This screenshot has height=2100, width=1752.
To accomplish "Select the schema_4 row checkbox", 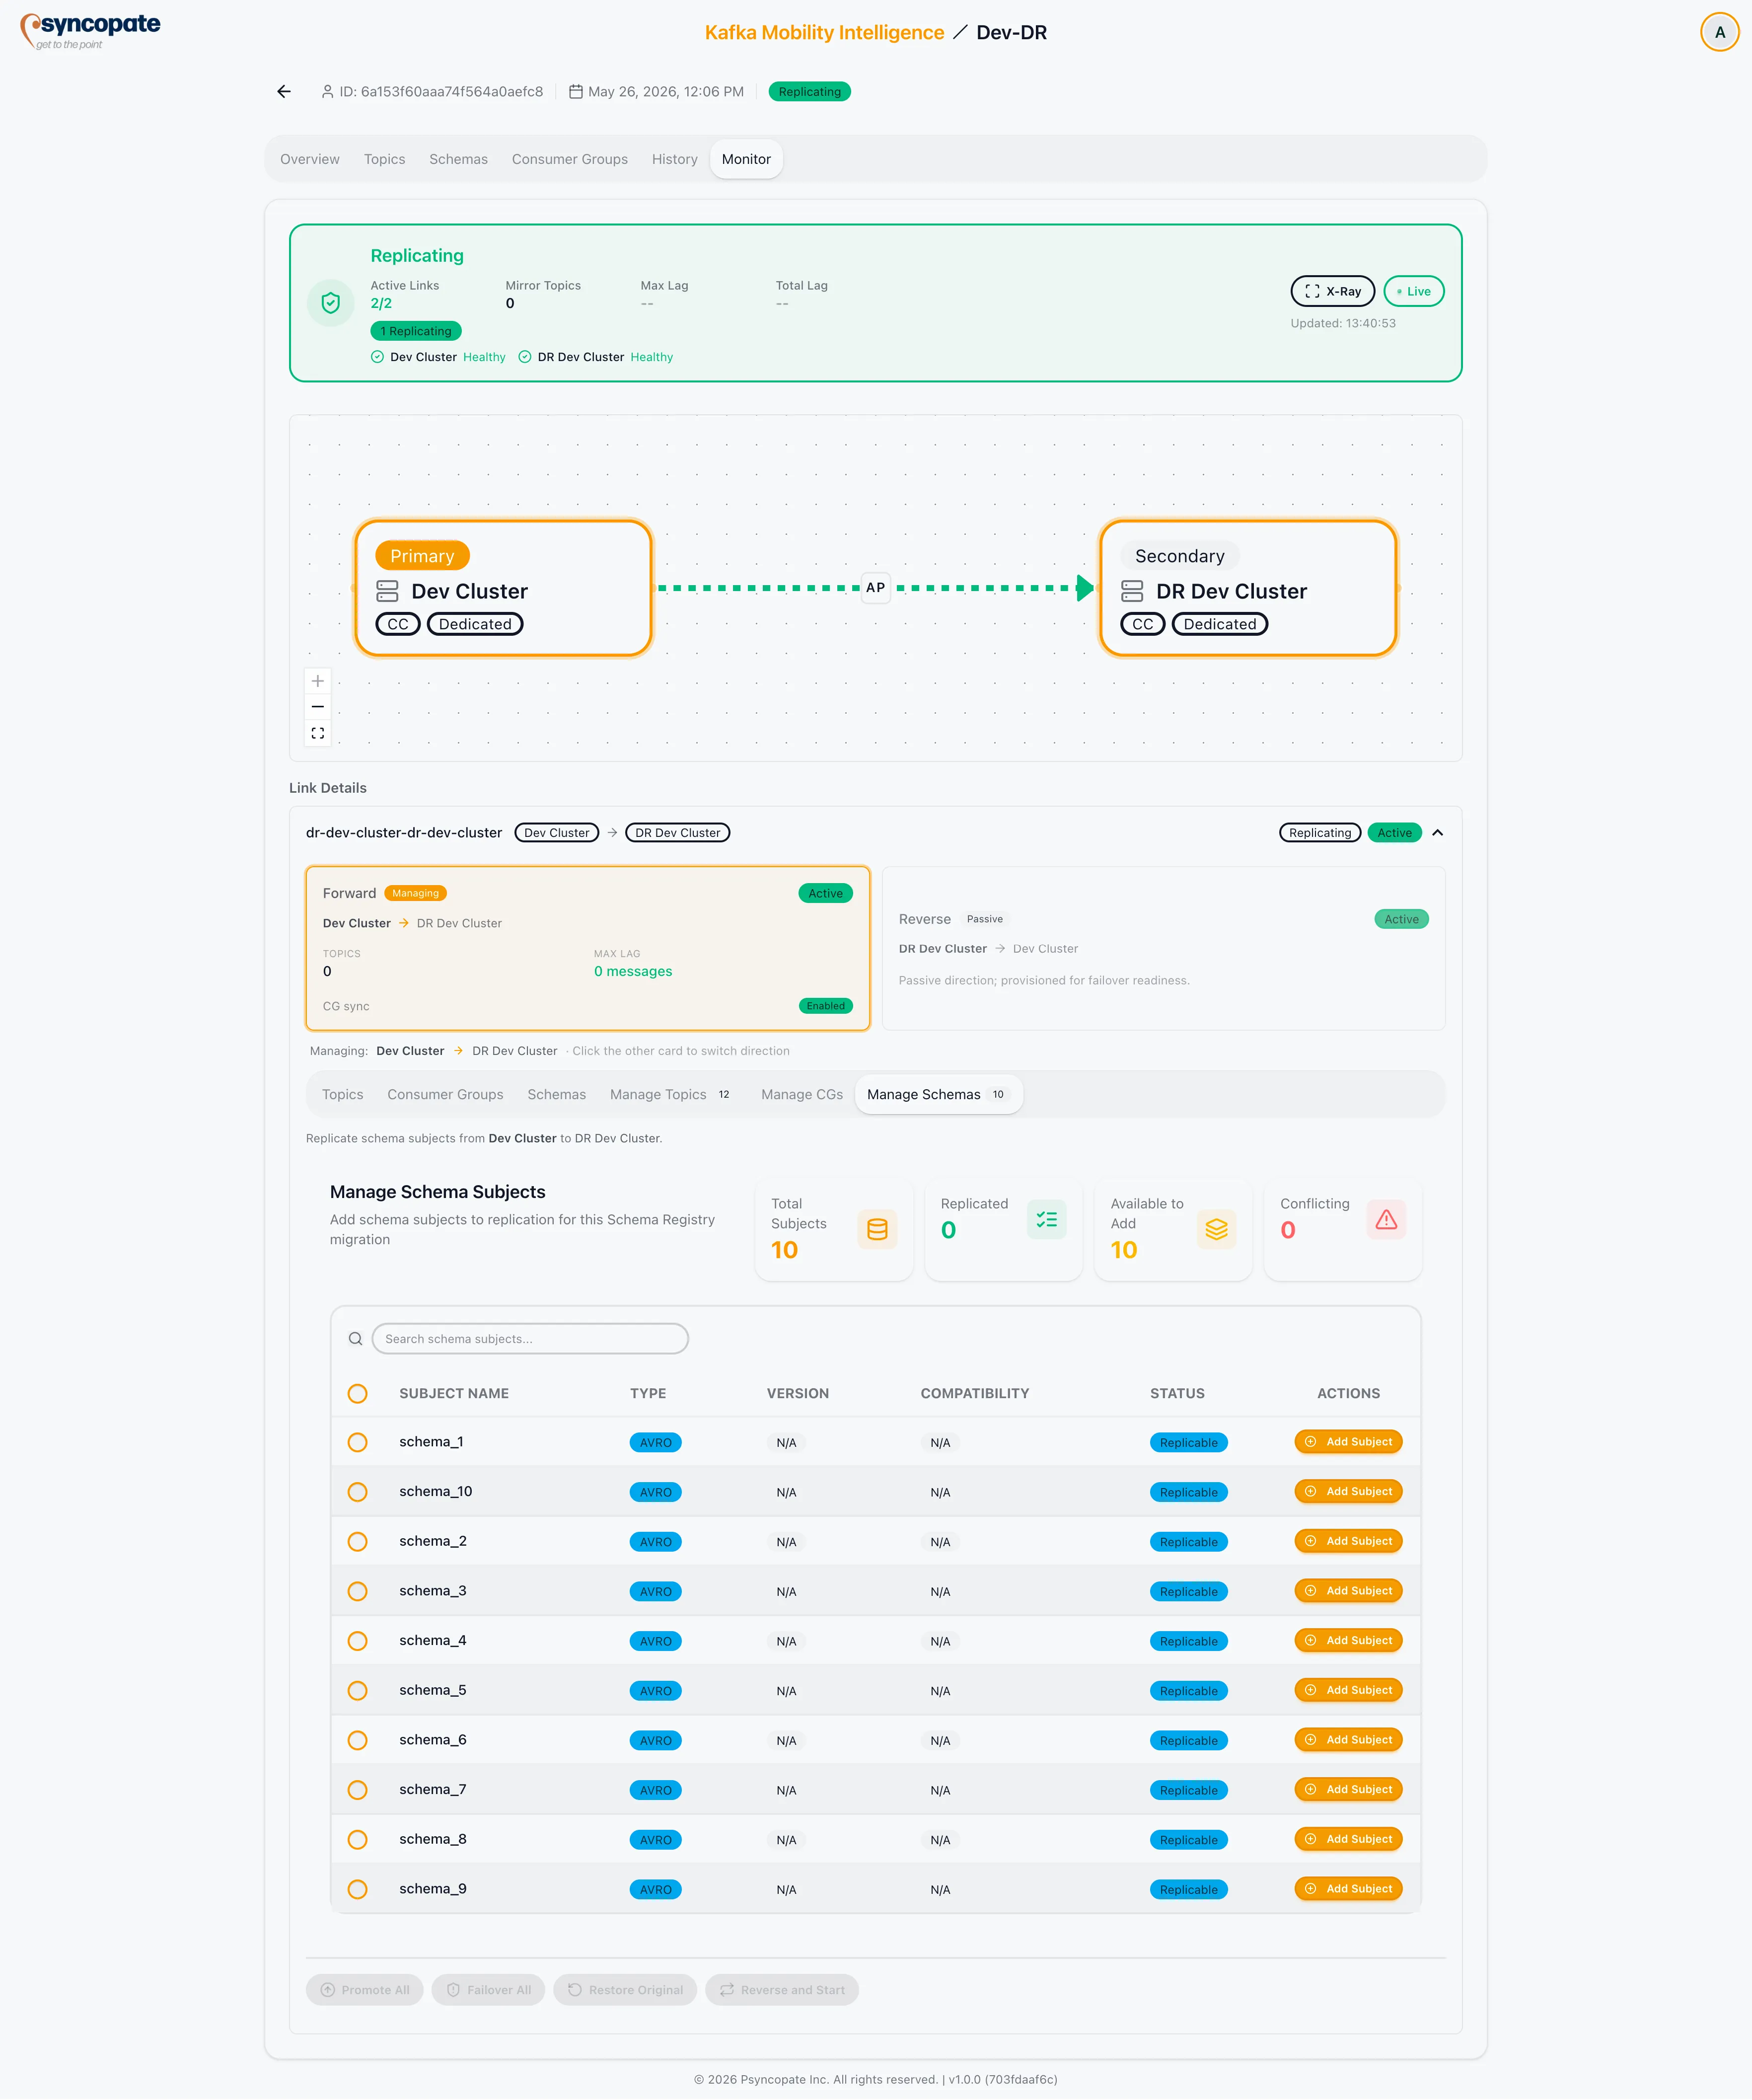I will (357, 1641).
